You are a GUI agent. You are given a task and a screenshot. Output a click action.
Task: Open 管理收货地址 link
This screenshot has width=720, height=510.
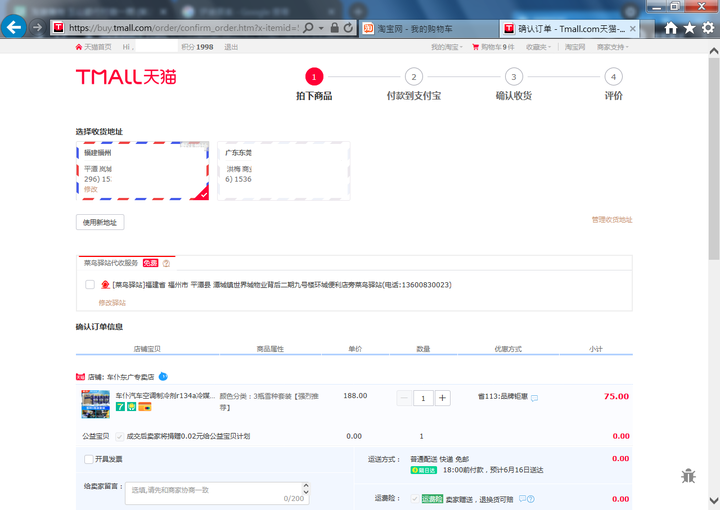(612, 220)
